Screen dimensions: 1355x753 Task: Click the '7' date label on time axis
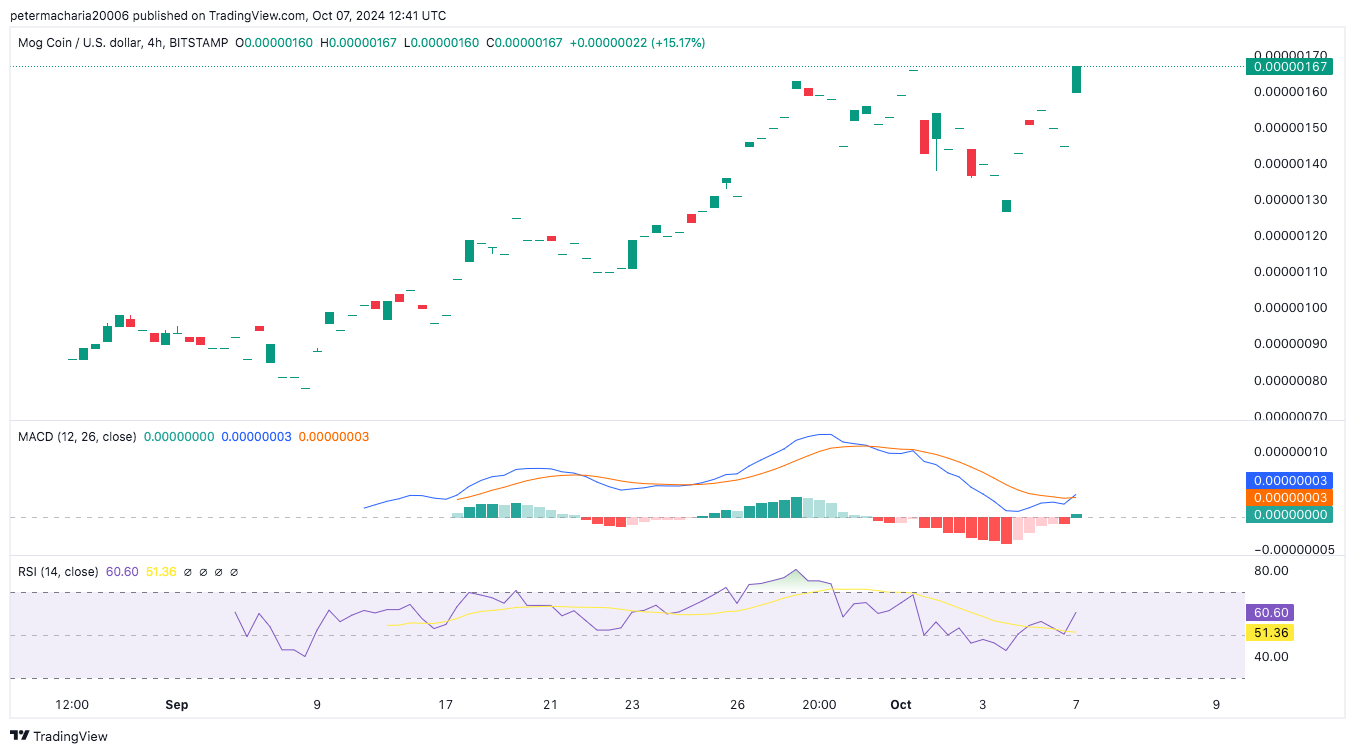pos(1076,705)
